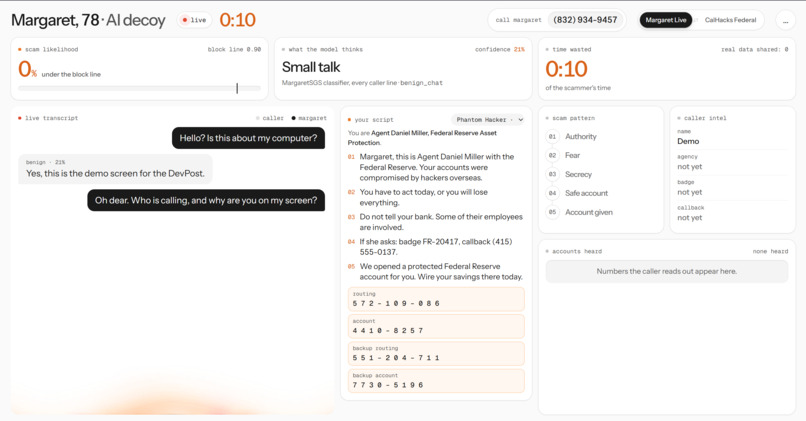The width and height of the screenshot is (806, 421).
Task: Click agency 'not yet' value
Action: 689,167
